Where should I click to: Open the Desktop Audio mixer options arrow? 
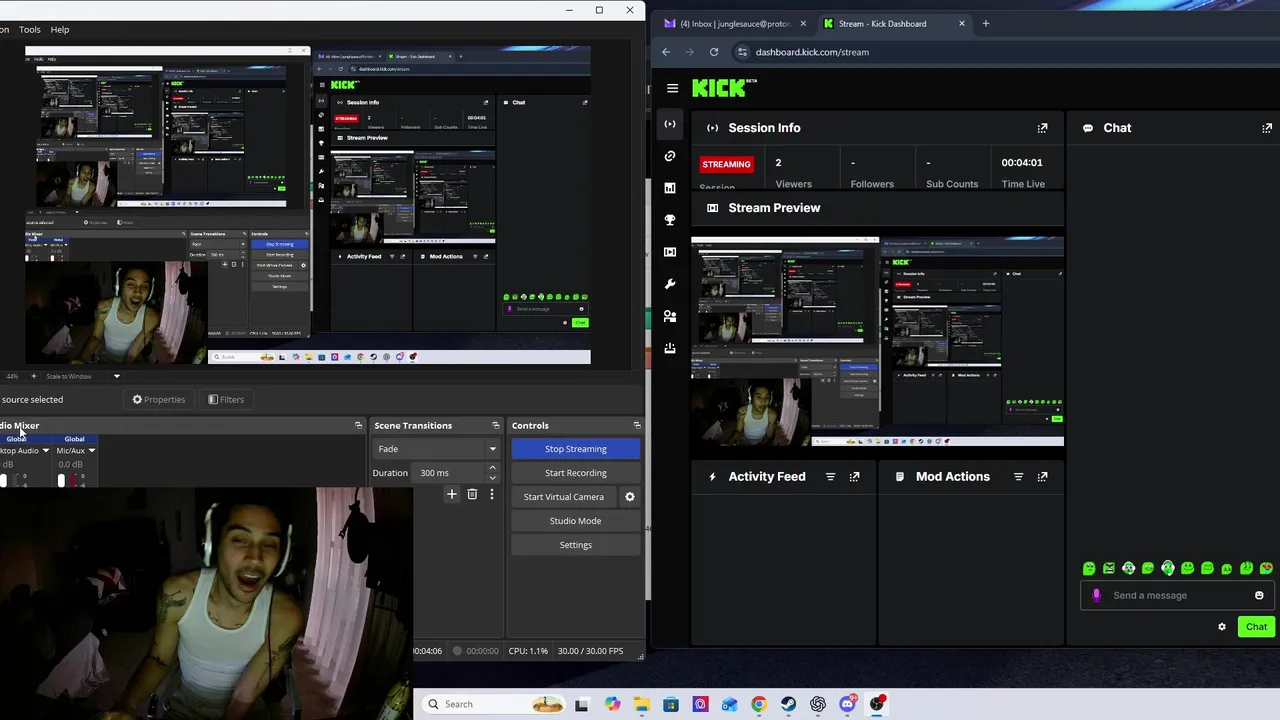pyautogui.click(x=45, y=451)
